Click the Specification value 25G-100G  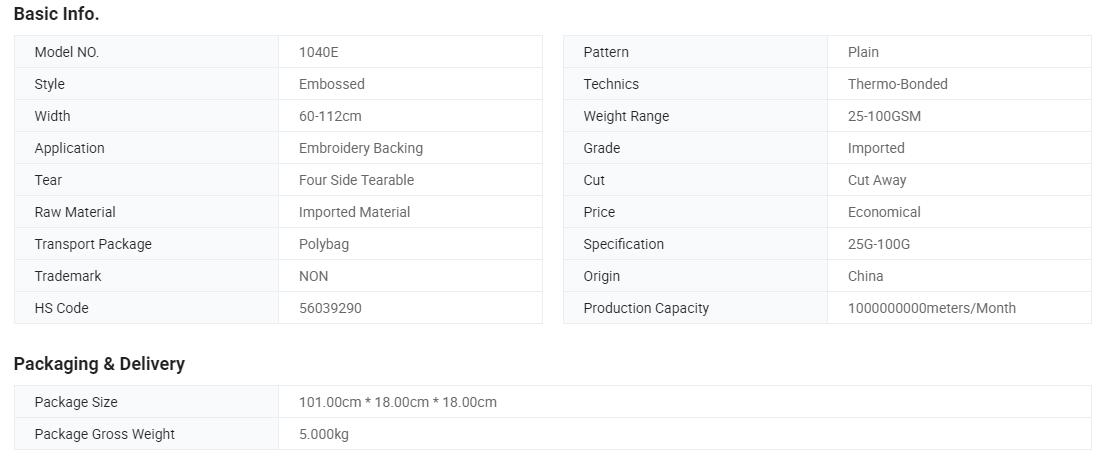pos(879,244)
